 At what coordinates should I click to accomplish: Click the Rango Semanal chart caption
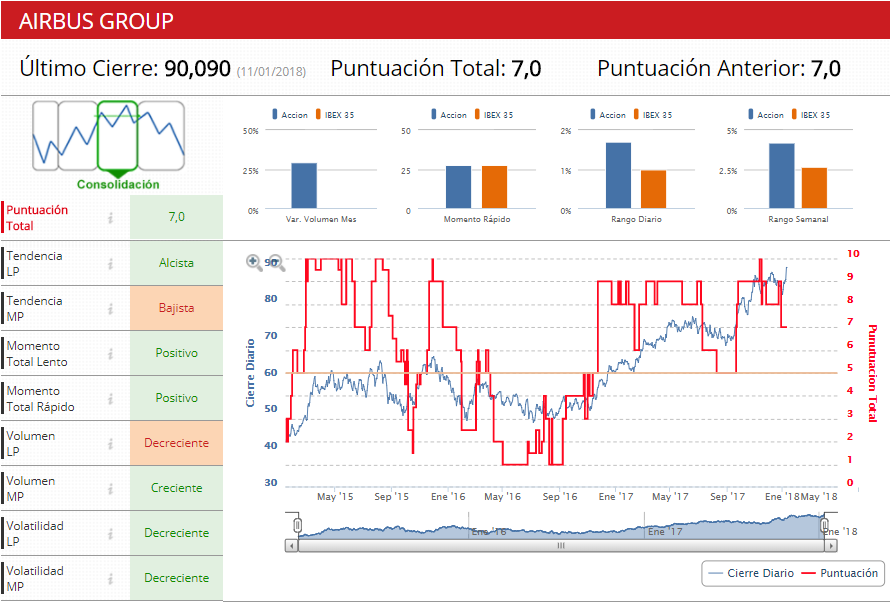coord(798,219)
